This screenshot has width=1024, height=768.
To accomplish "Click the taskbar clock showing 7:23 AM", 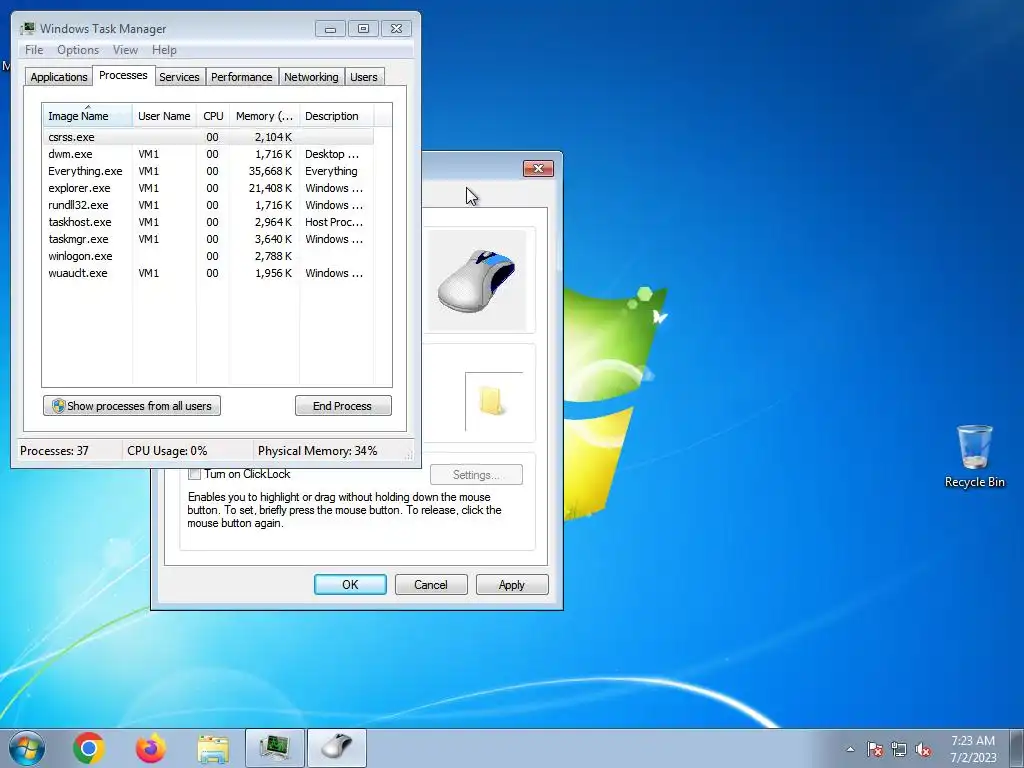I will click(973, 749).
